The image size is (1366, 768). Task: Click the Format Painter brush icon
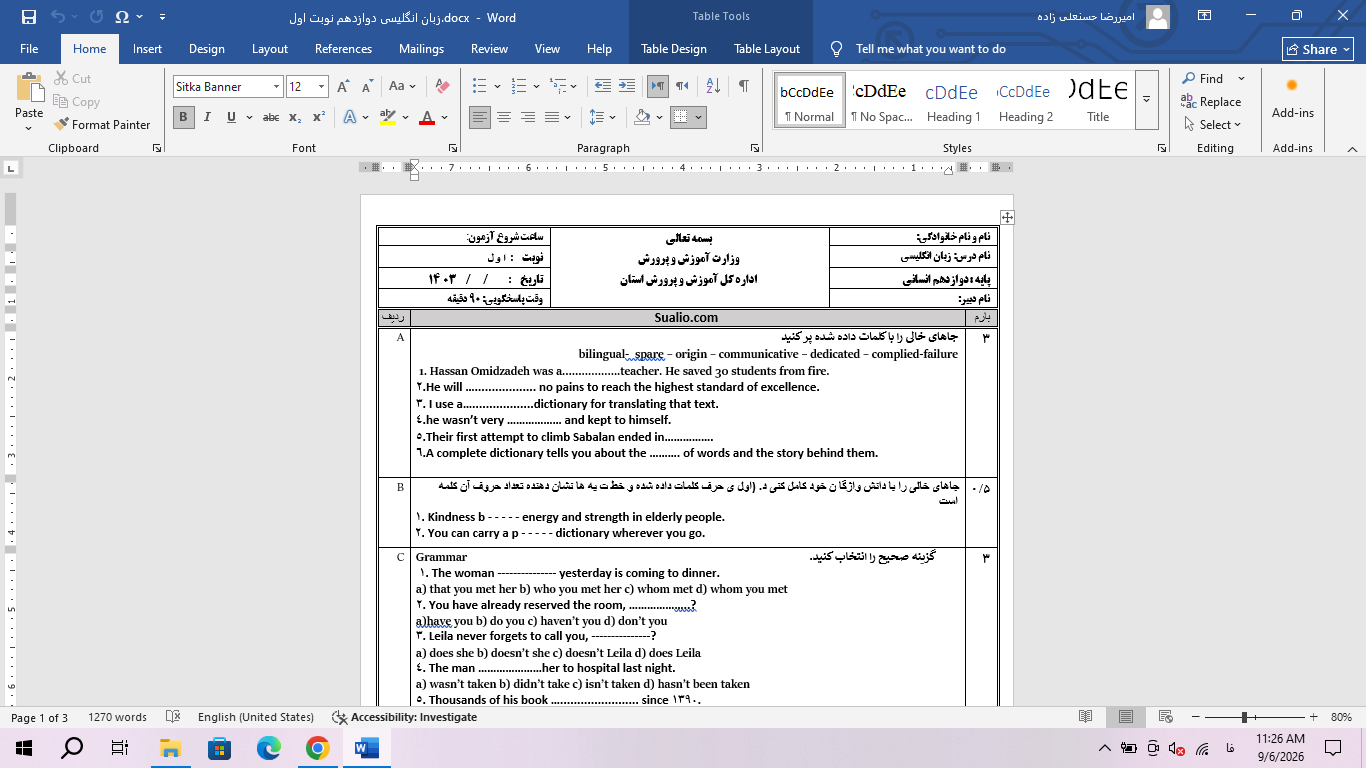(60, 125)
